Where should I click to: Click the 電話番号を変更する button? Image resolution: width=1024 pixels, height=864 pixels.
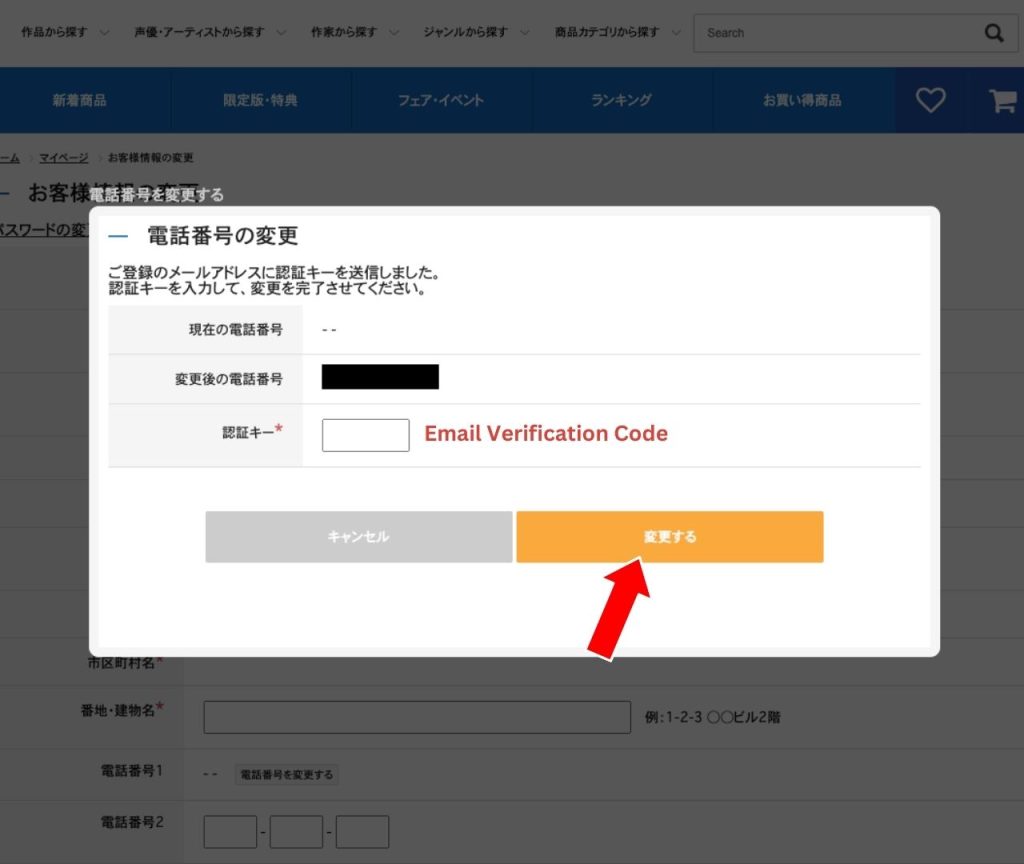pyautogui.click(x=287, y=775)
